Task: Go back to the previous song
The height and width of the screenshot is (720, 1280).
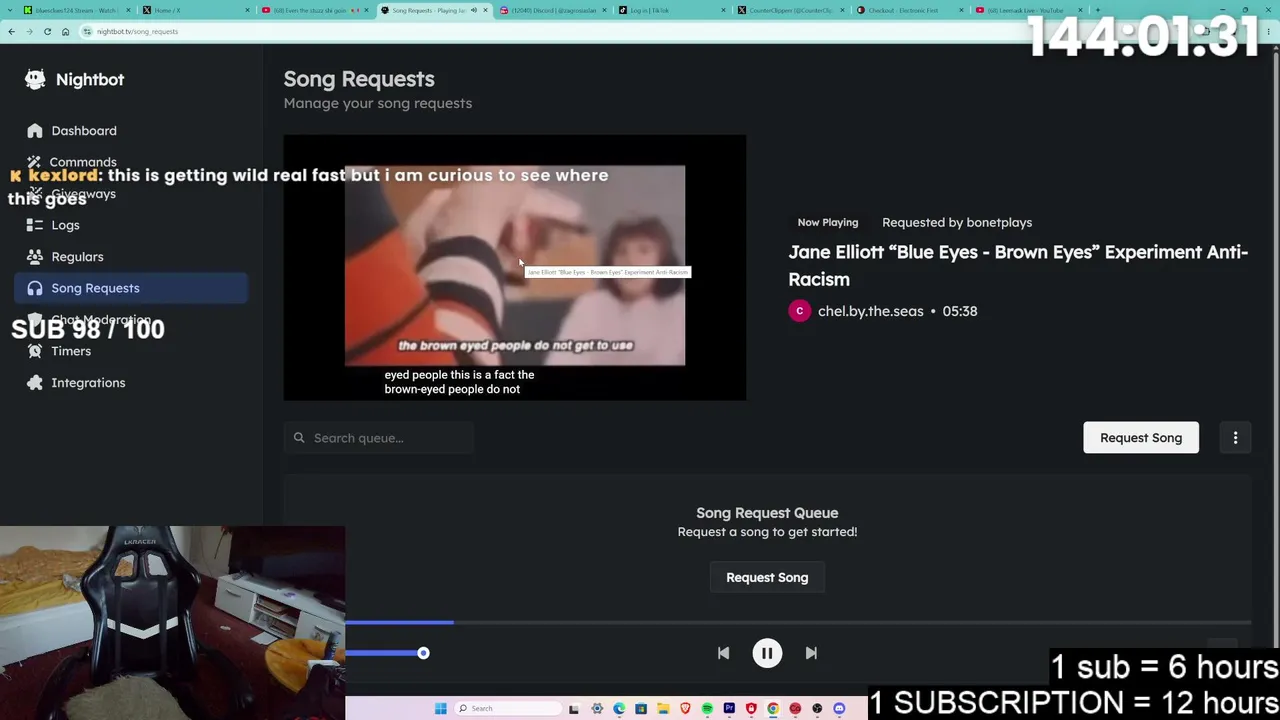Action: click(723, 653)
